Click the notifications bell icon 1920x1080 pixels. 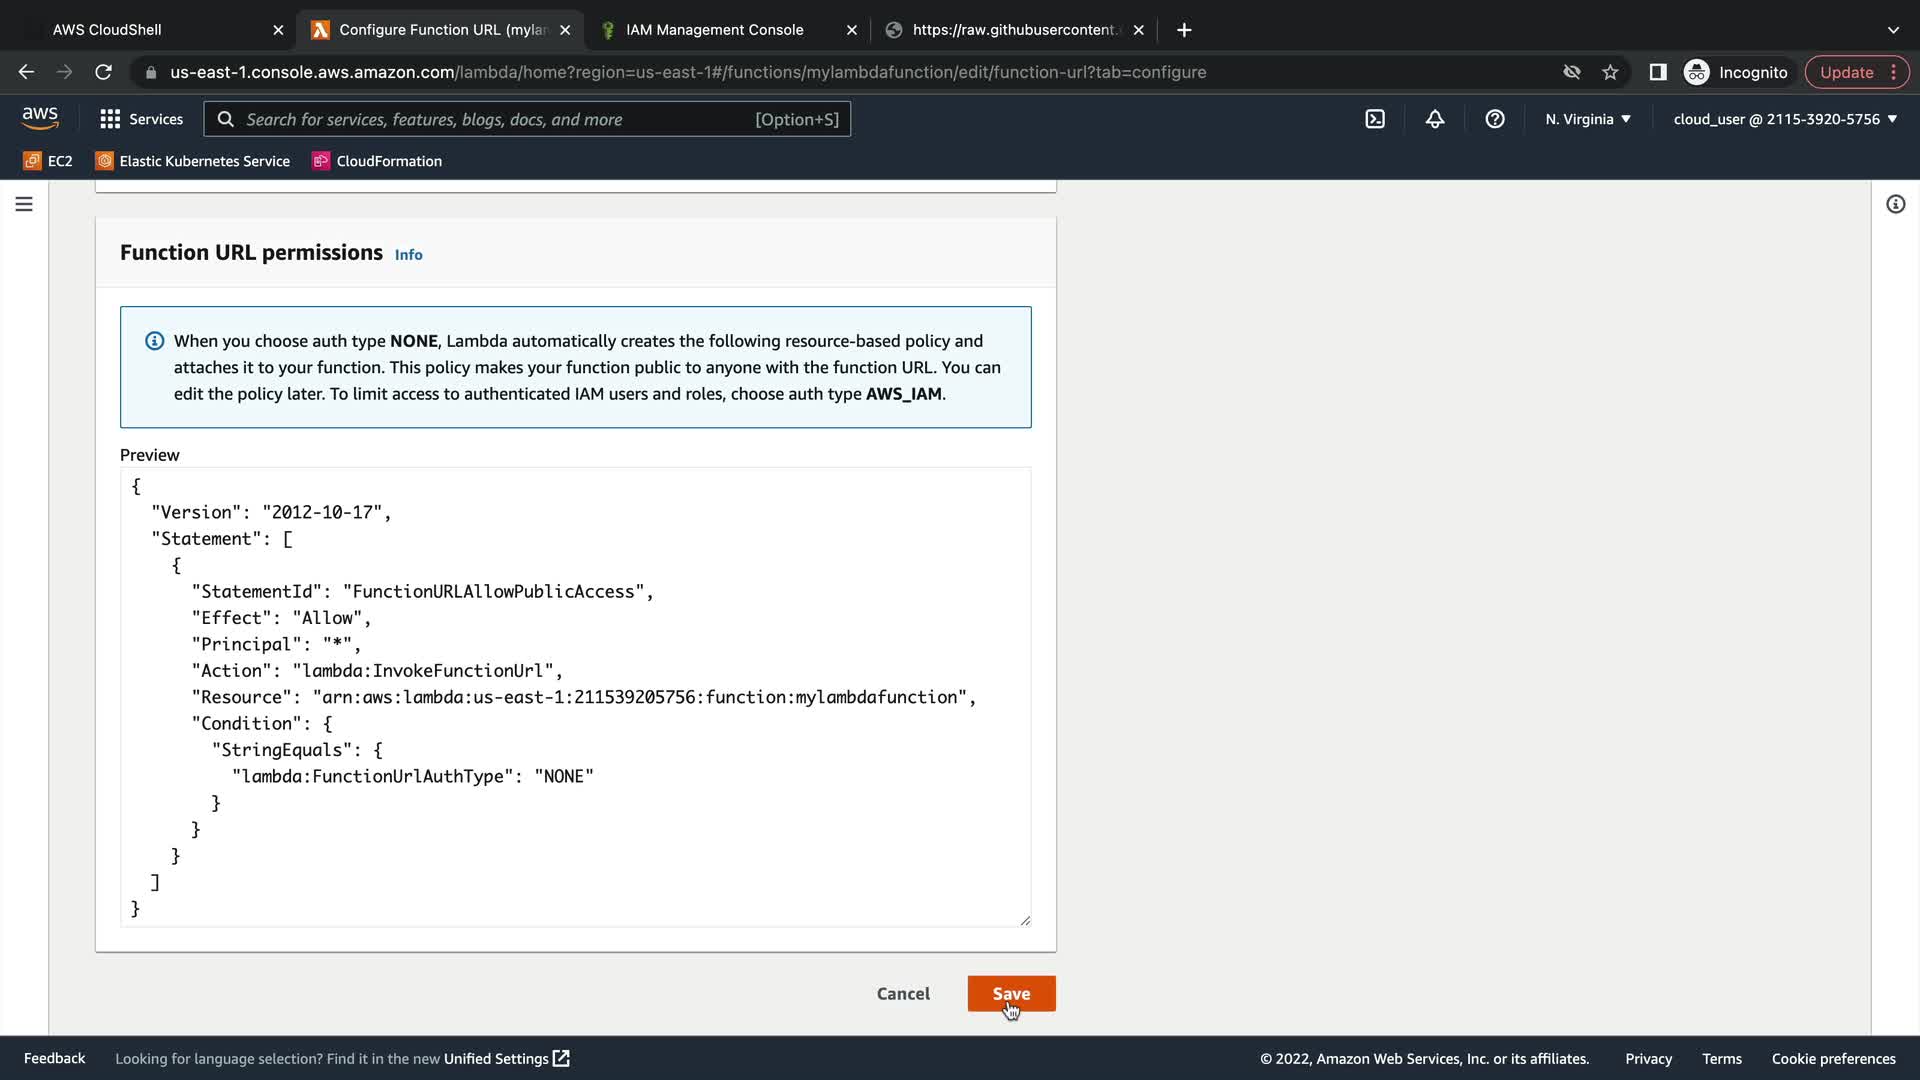(x=1435, y=119)
